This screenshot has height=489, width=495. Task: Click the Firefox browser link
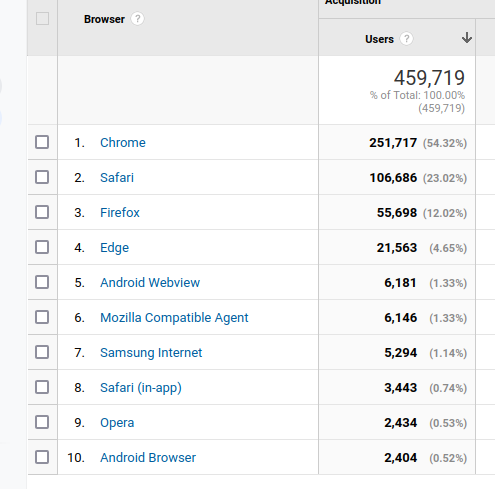(120, 213)
